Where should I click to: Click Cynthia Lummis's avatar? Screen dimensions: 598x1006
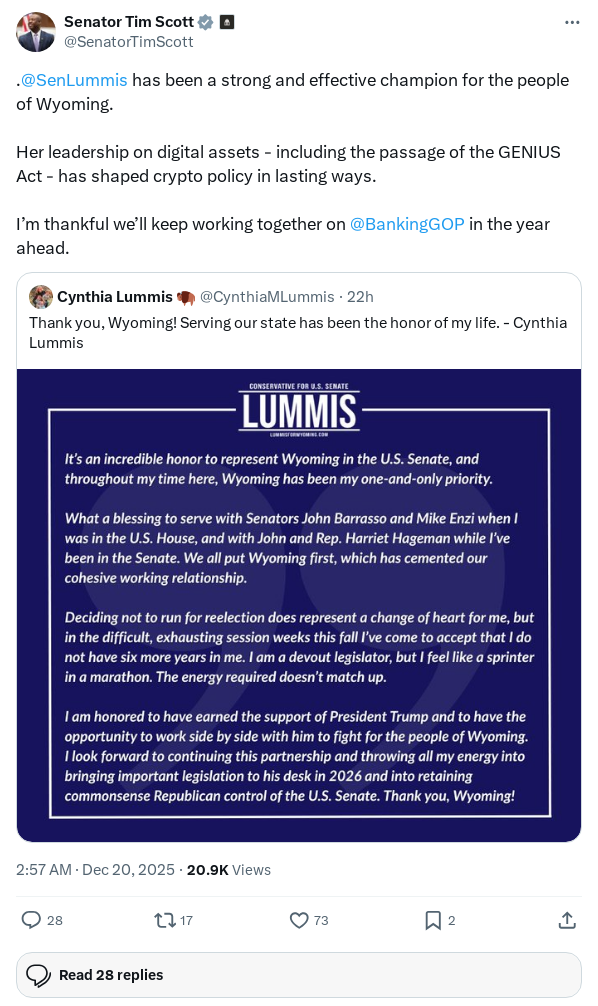pyautogui.click(x=42, y=296)
